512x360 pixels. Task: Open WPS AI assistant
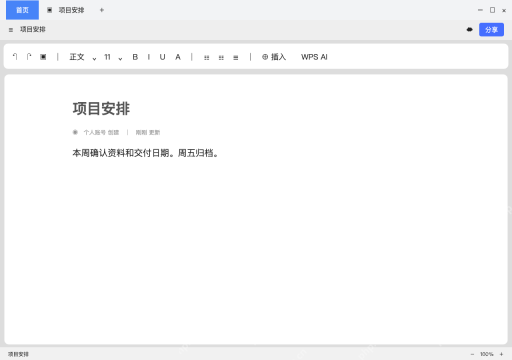pos(314,57)
